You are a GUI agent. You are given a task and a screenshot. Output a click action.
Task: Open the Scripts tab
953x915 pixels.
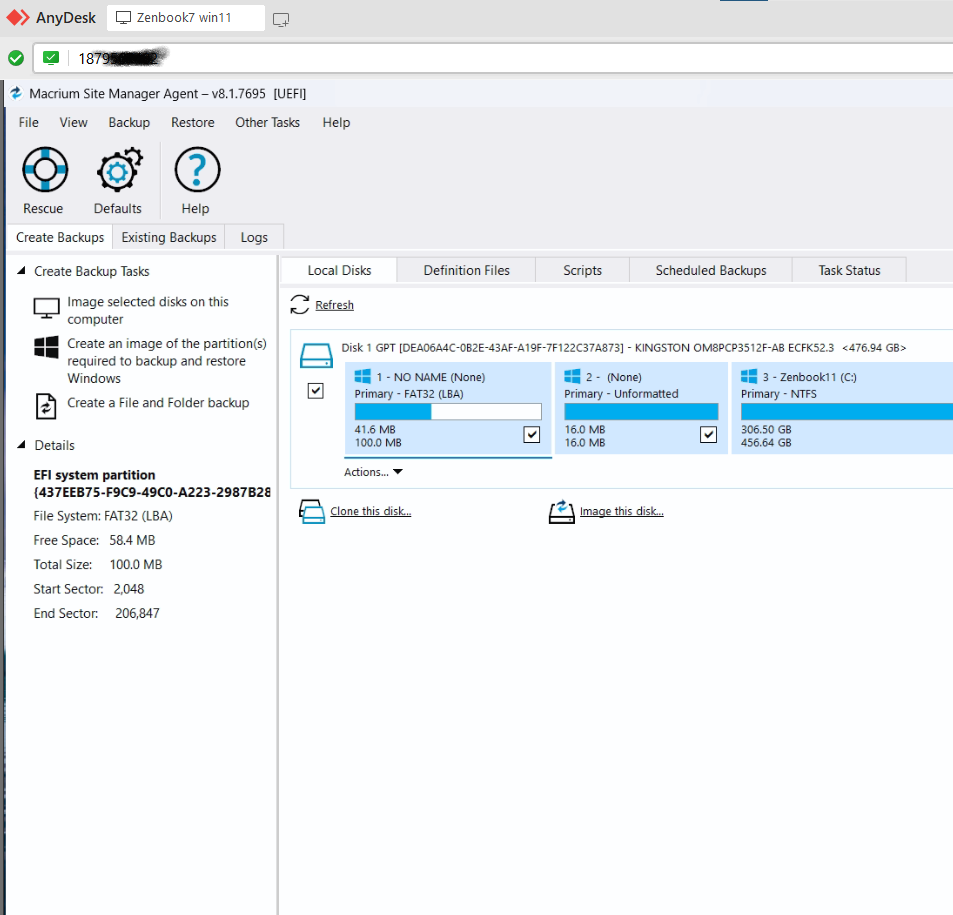582,270
